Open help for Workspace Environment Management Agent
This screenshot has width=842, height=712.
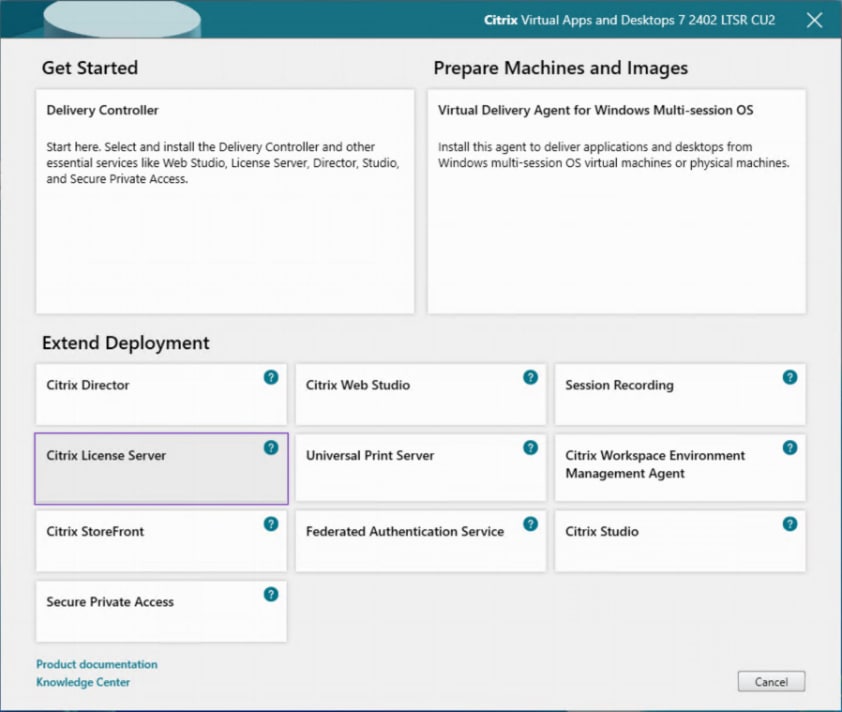coord(790,448)
